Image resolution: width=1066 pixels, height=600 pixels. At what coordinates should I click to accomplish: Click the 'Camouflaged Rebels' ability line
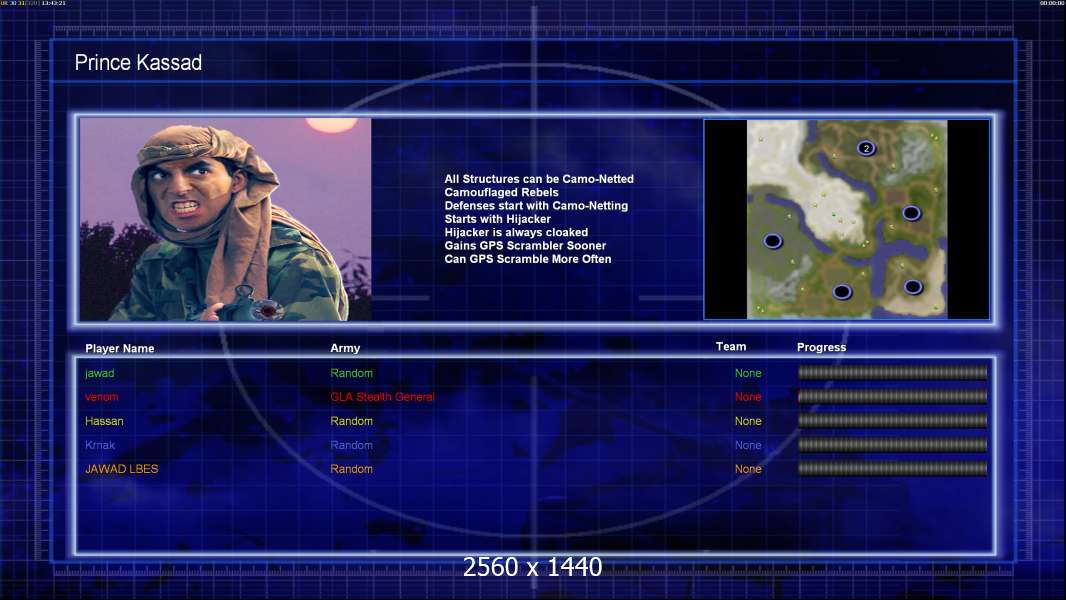[x=502, y=192]
